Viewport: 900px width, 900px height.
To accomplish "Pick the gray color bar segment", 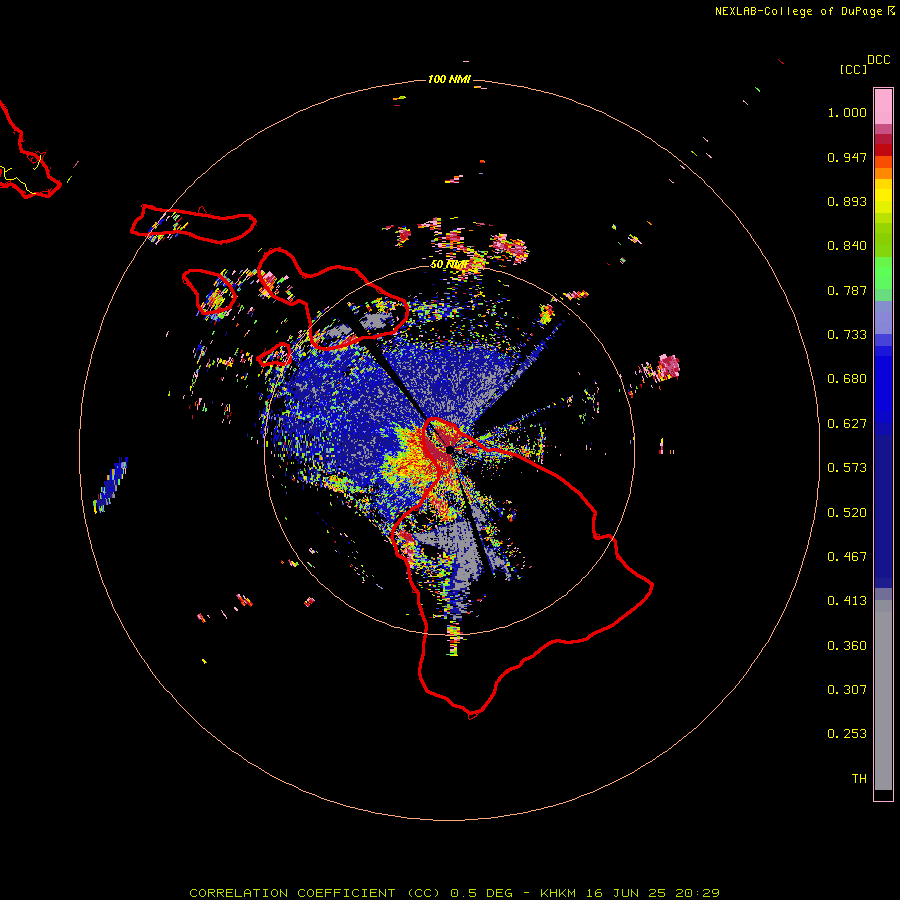I will pyautogui.click(x=883, y=695).
